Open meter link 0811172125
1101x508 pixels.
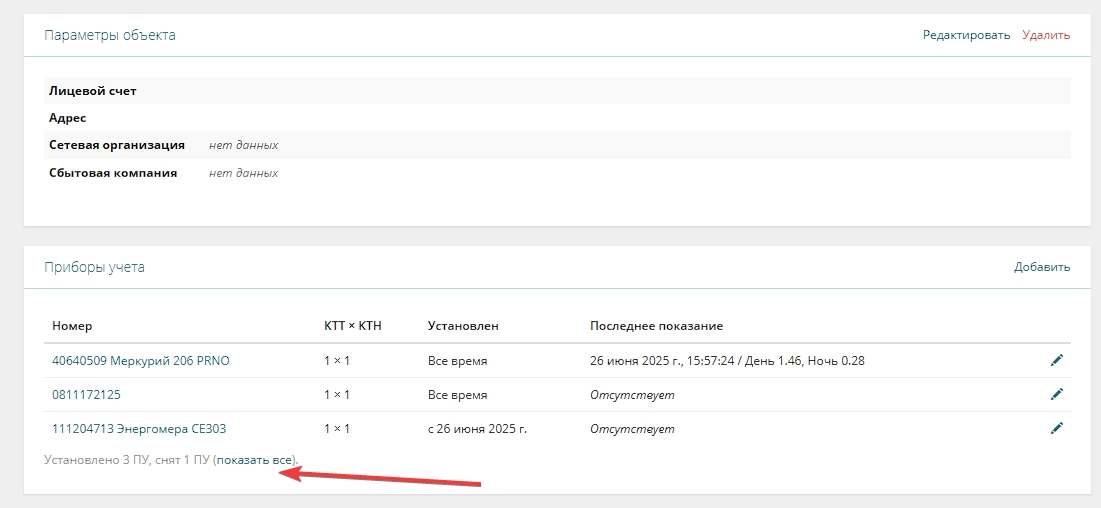[x=86, y=395]
